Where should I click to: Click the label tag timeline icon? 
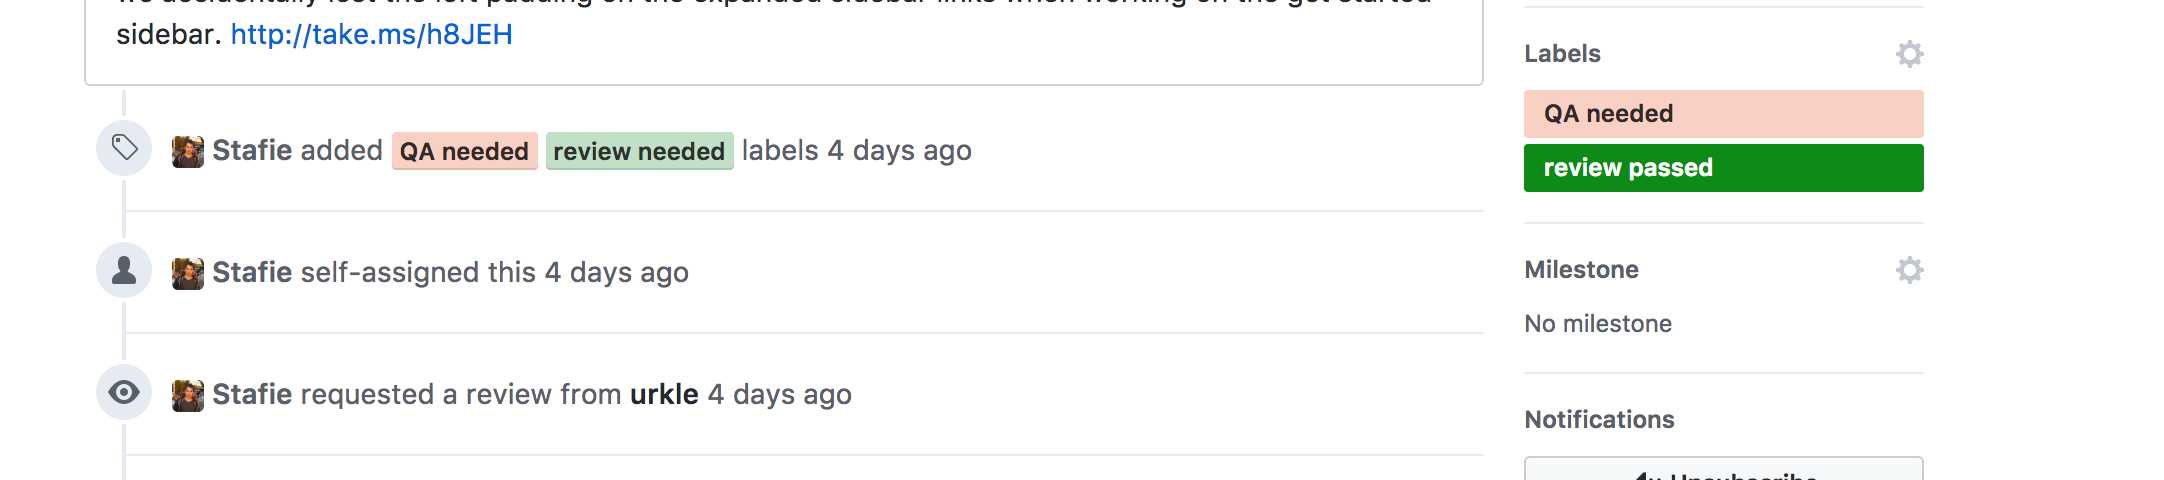pos(124,148)
